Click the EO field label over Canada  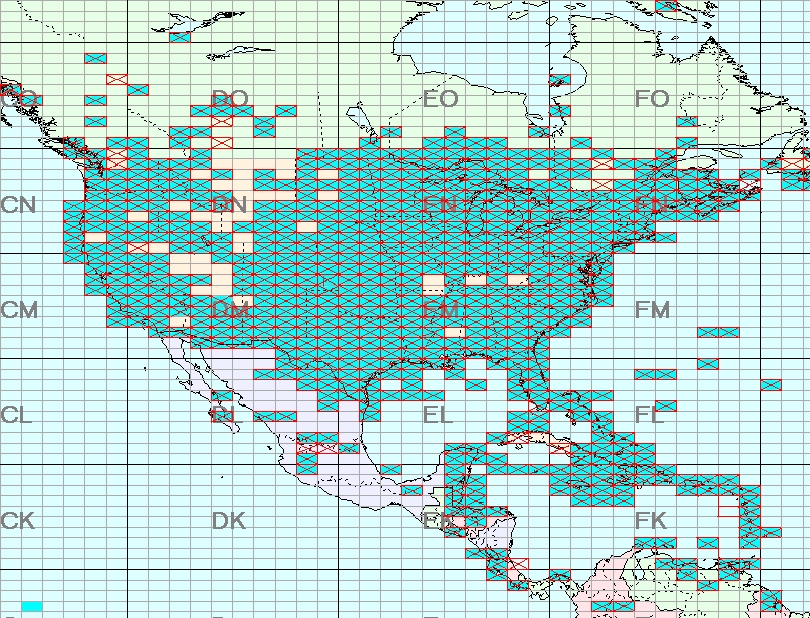441,99
